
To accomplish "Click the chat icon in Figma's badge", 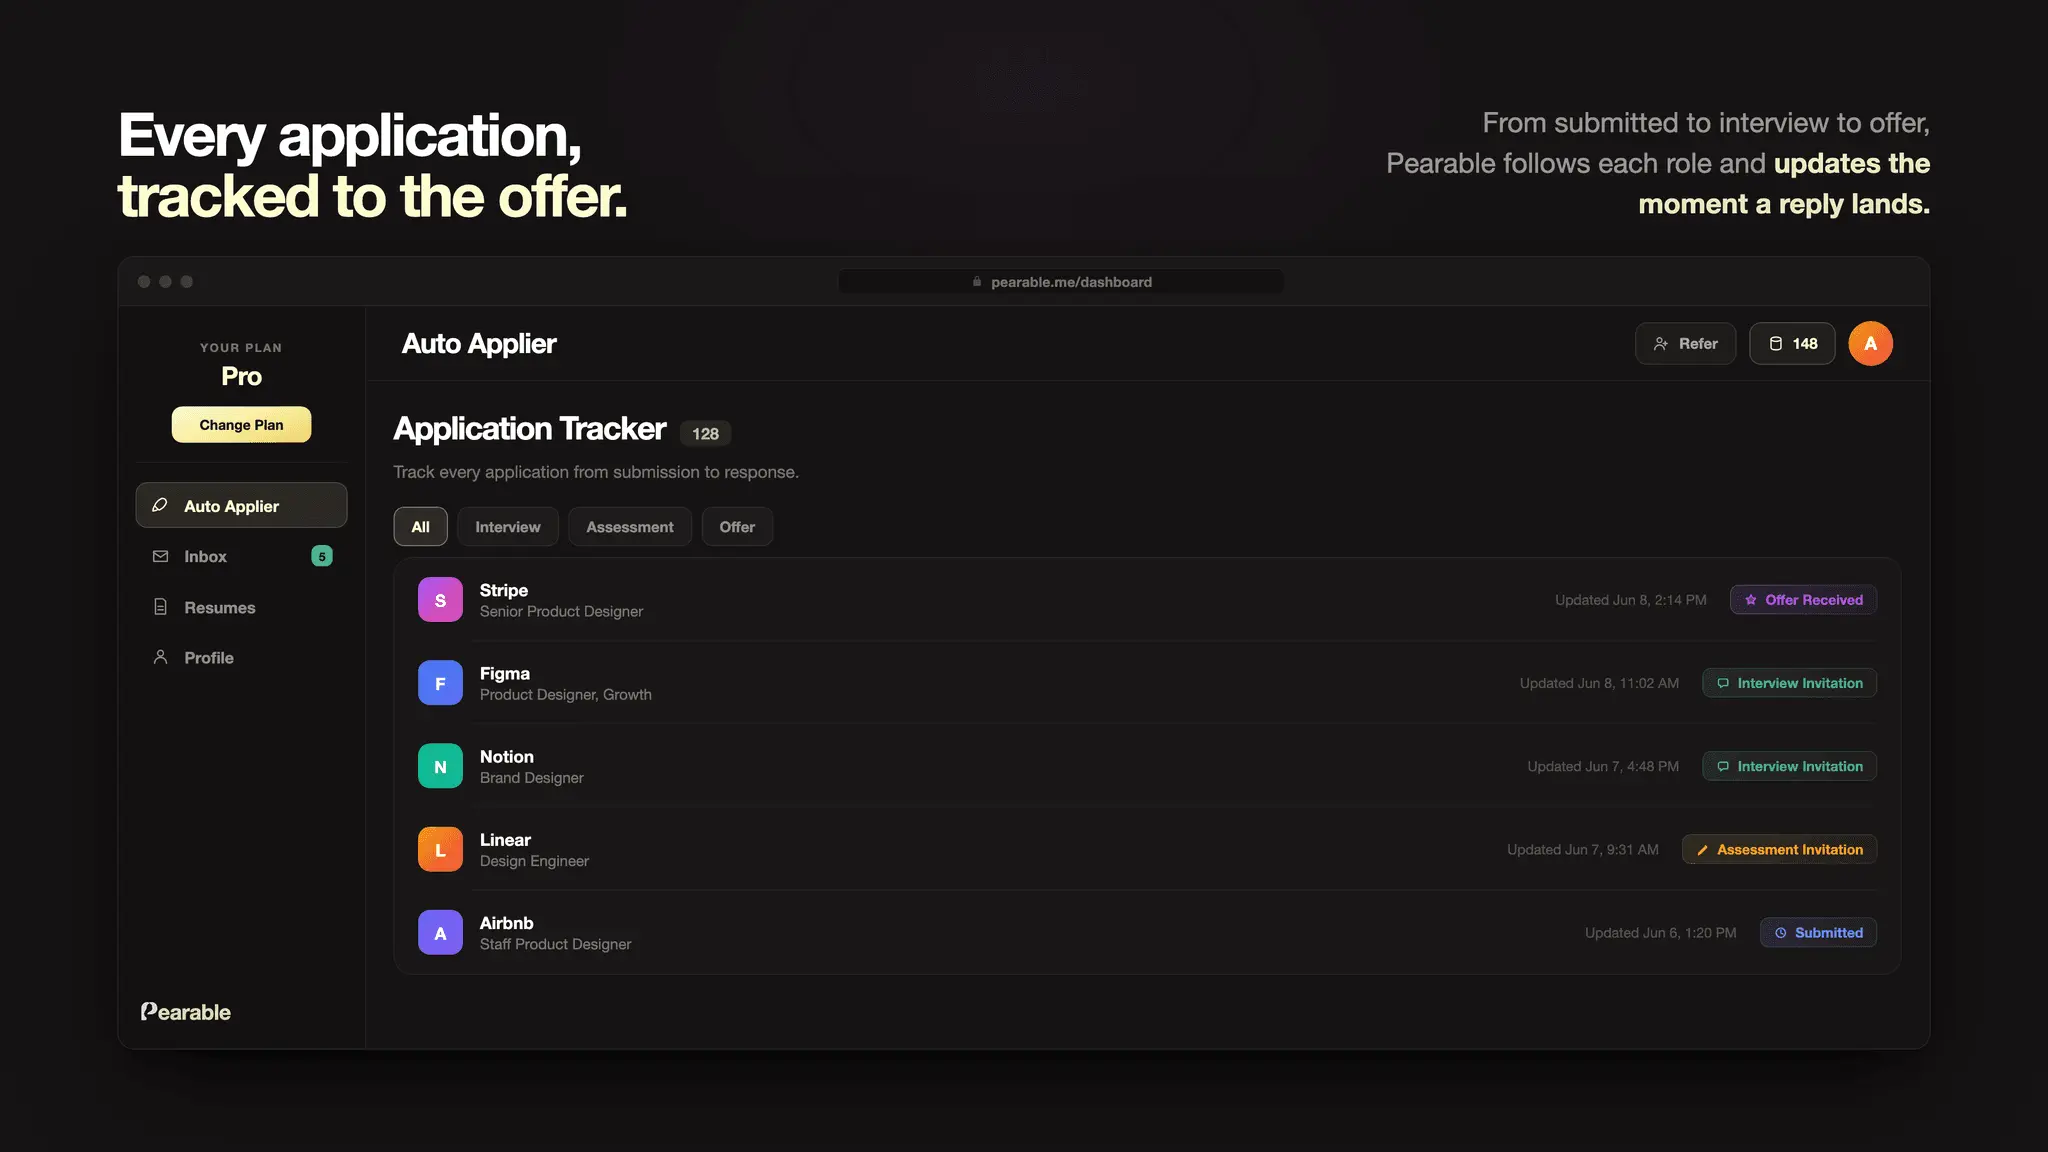I will pos(1723,683).
